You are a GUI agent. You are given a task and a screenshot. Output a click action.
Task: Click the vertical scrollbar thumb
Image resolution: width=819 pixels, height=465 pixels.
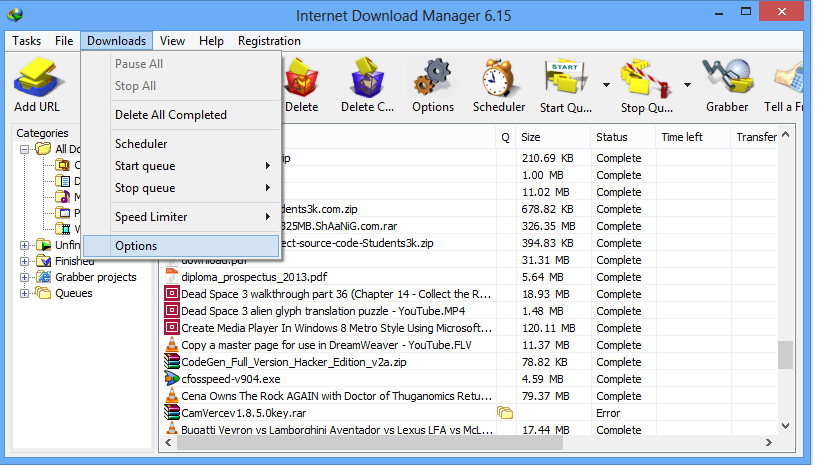pyautogui.click(x=785, y=355)
